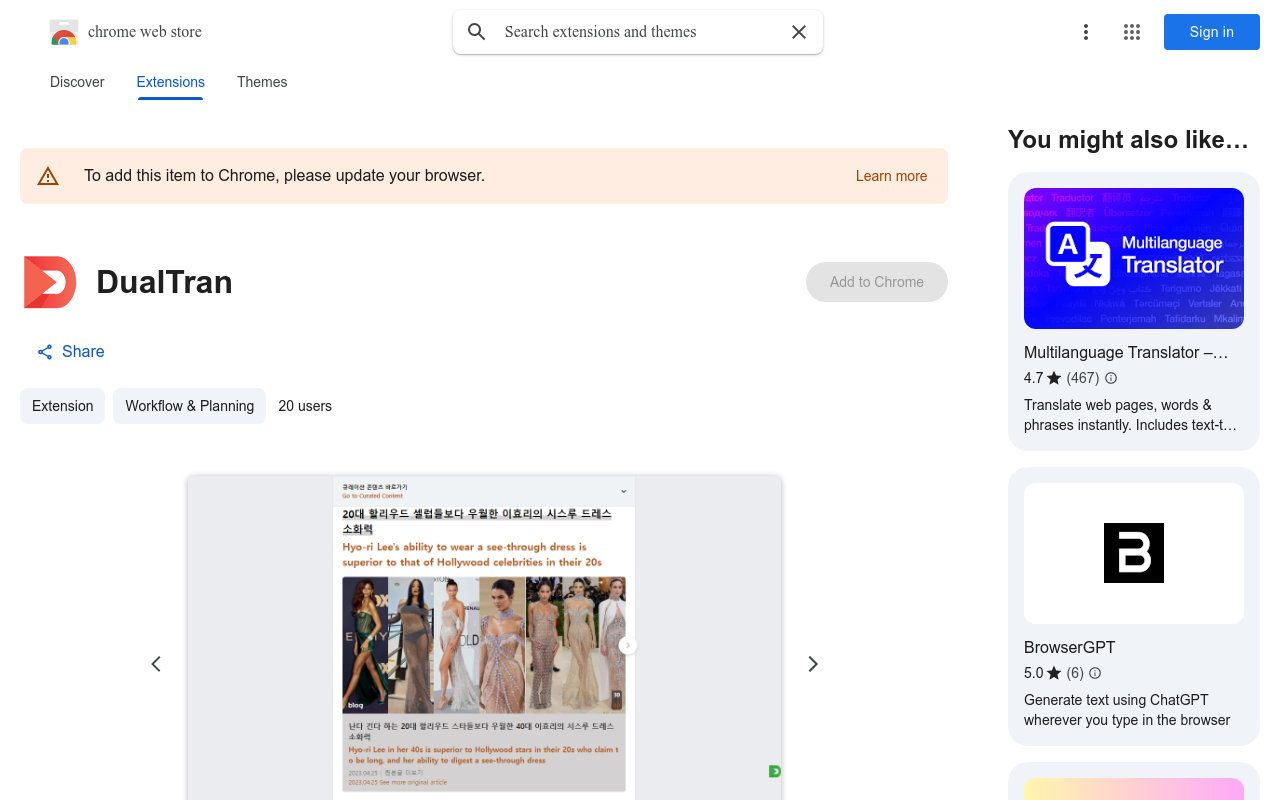The image size is (1280, 800).
Task: Follow the Learn more link
Action: 891,176
